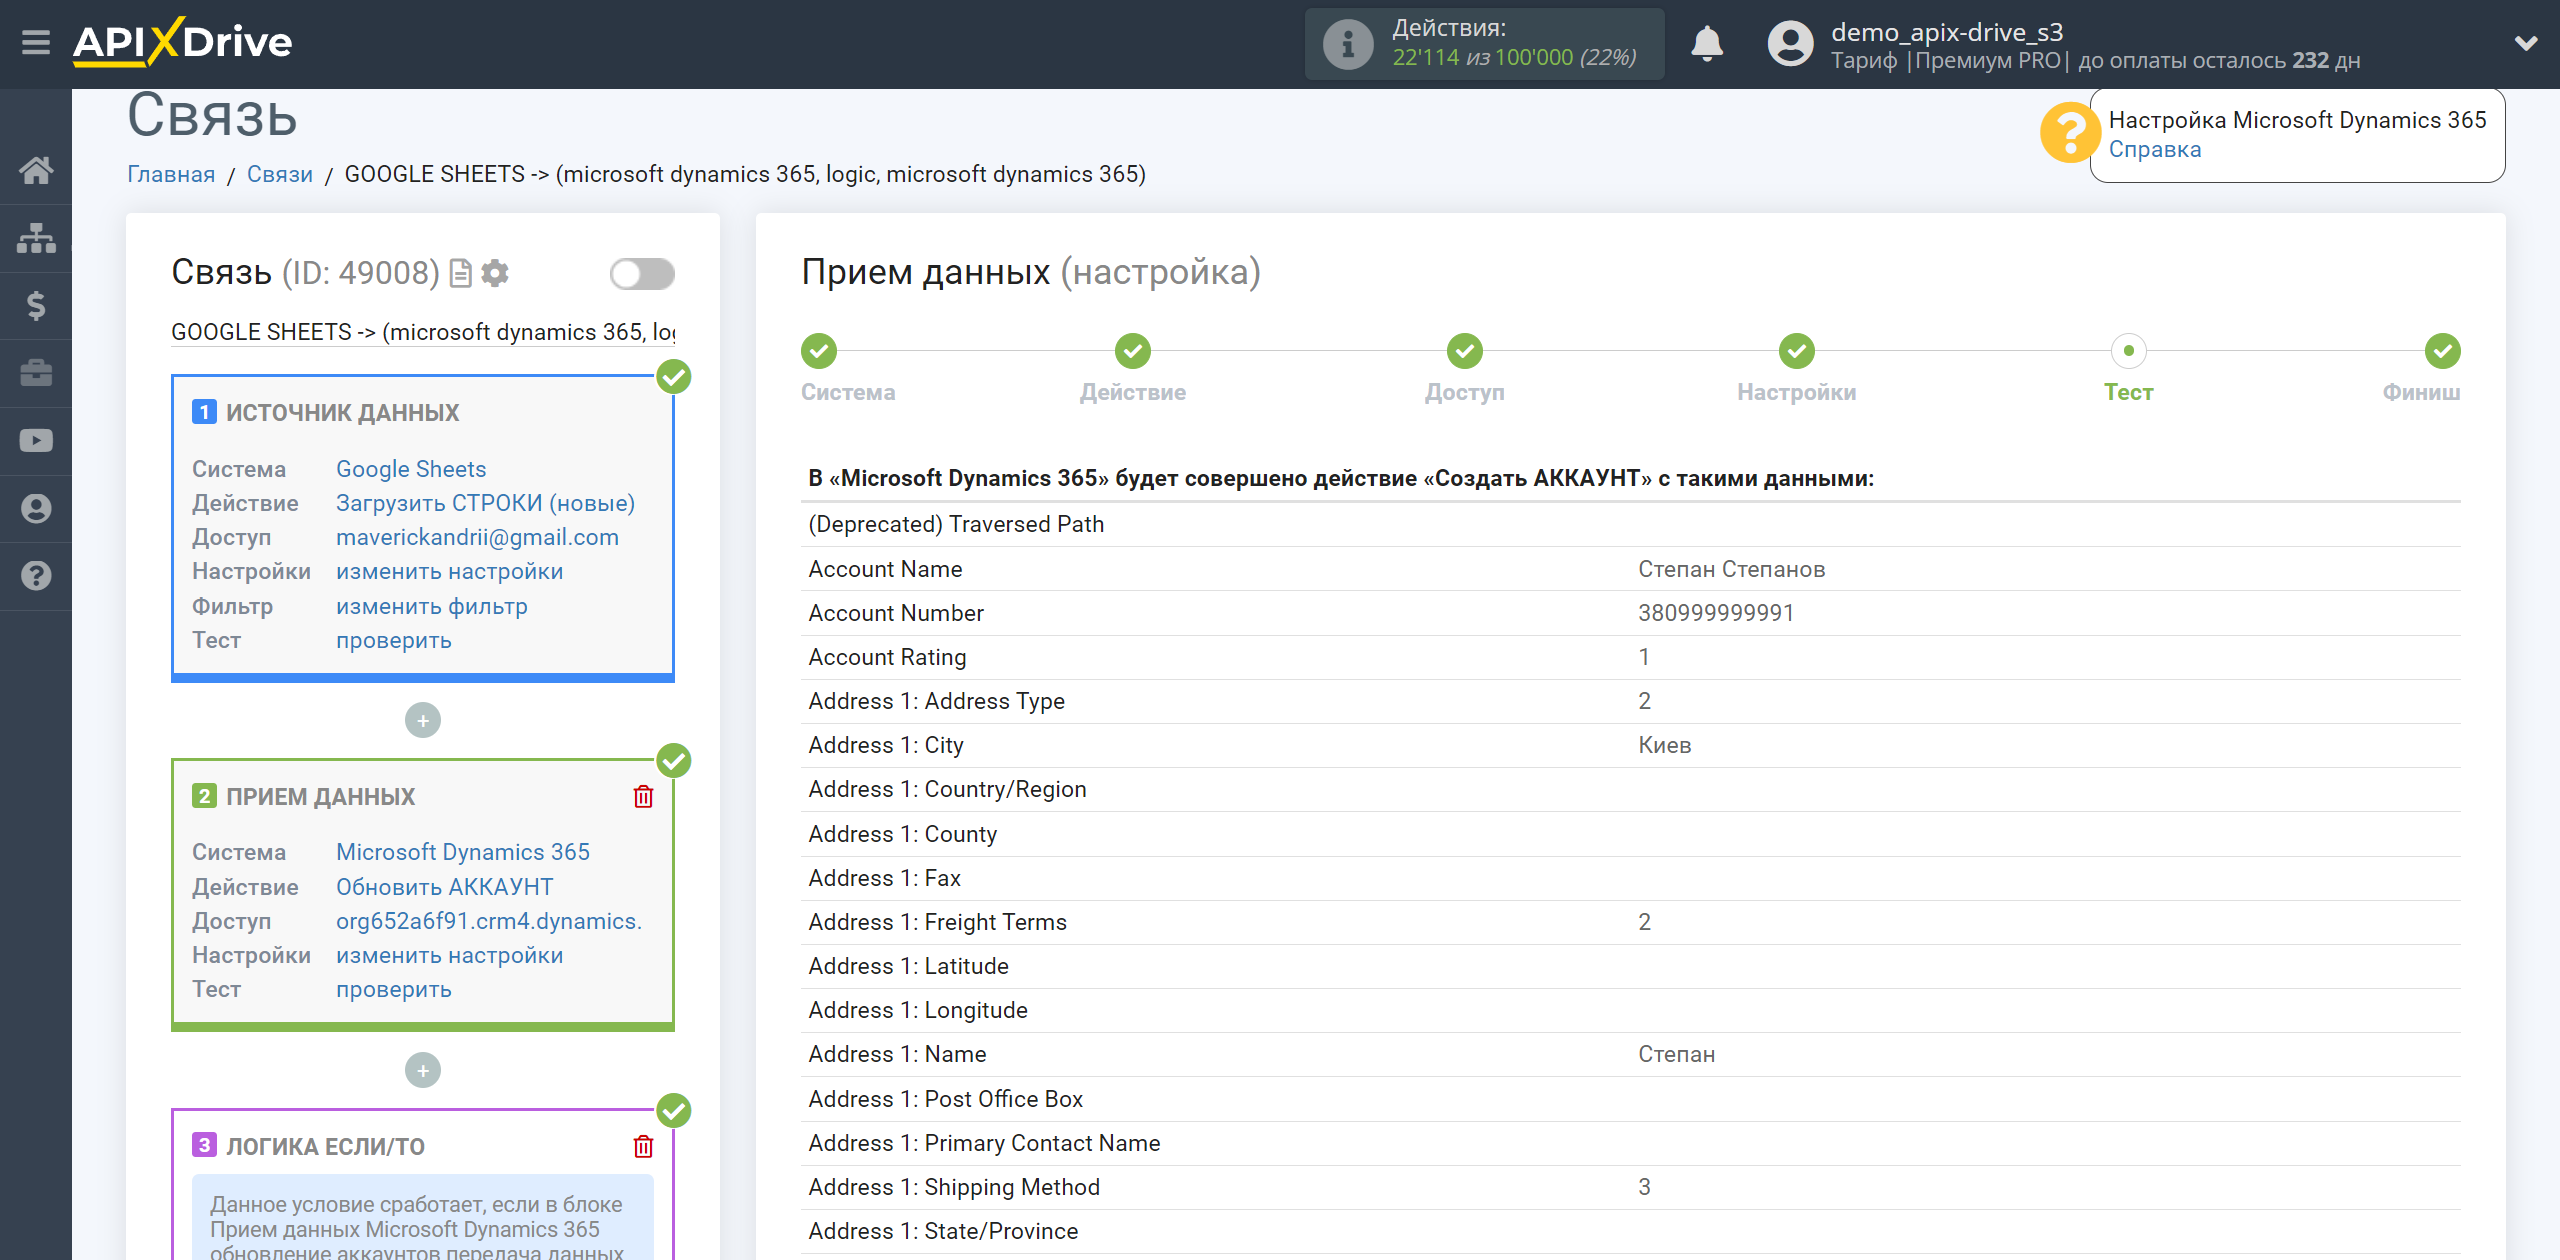
Task: Open Microsoft Dynamics 365 system link
Action: [x=463, y=852]
